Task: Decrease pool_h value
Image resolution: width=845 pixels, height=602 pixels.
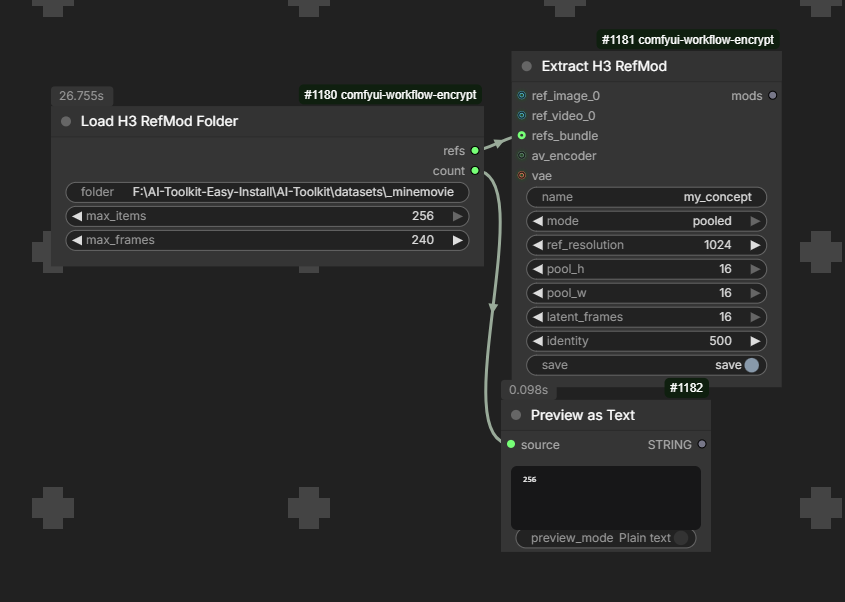Action: pyautogui.click(x=538, y=269)
